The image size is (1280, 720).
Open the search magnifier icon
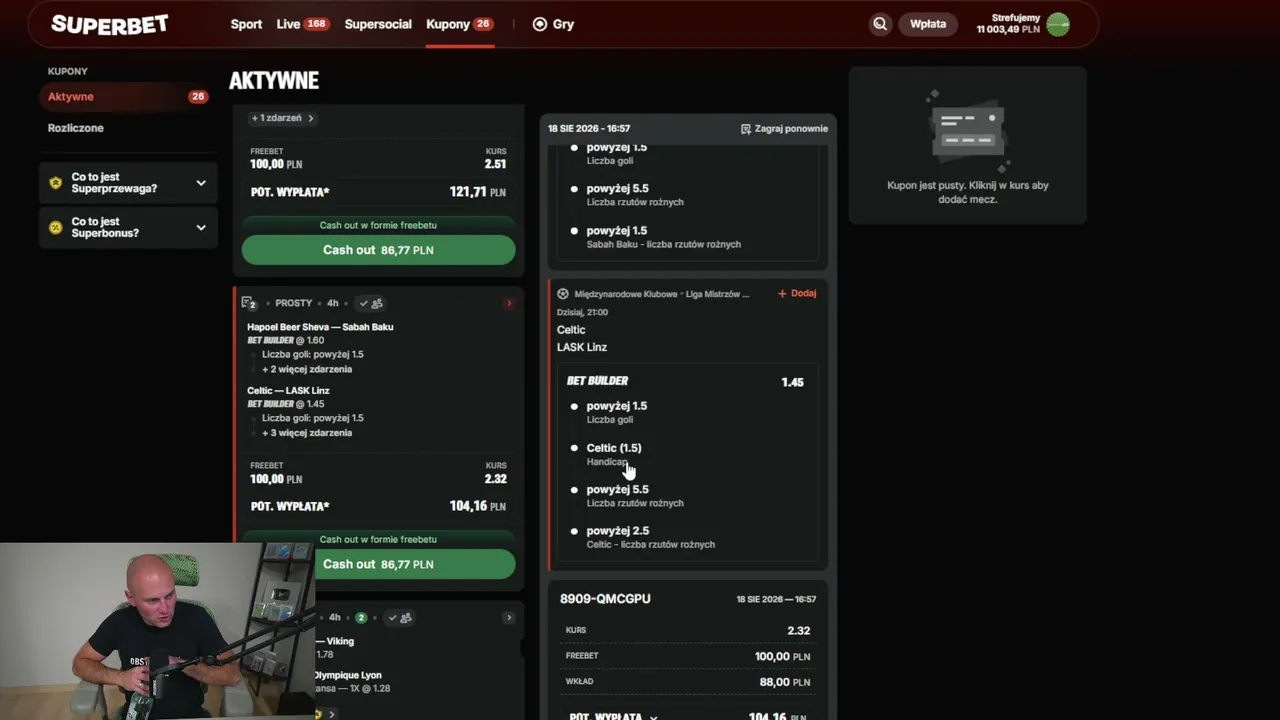(880, 24)
